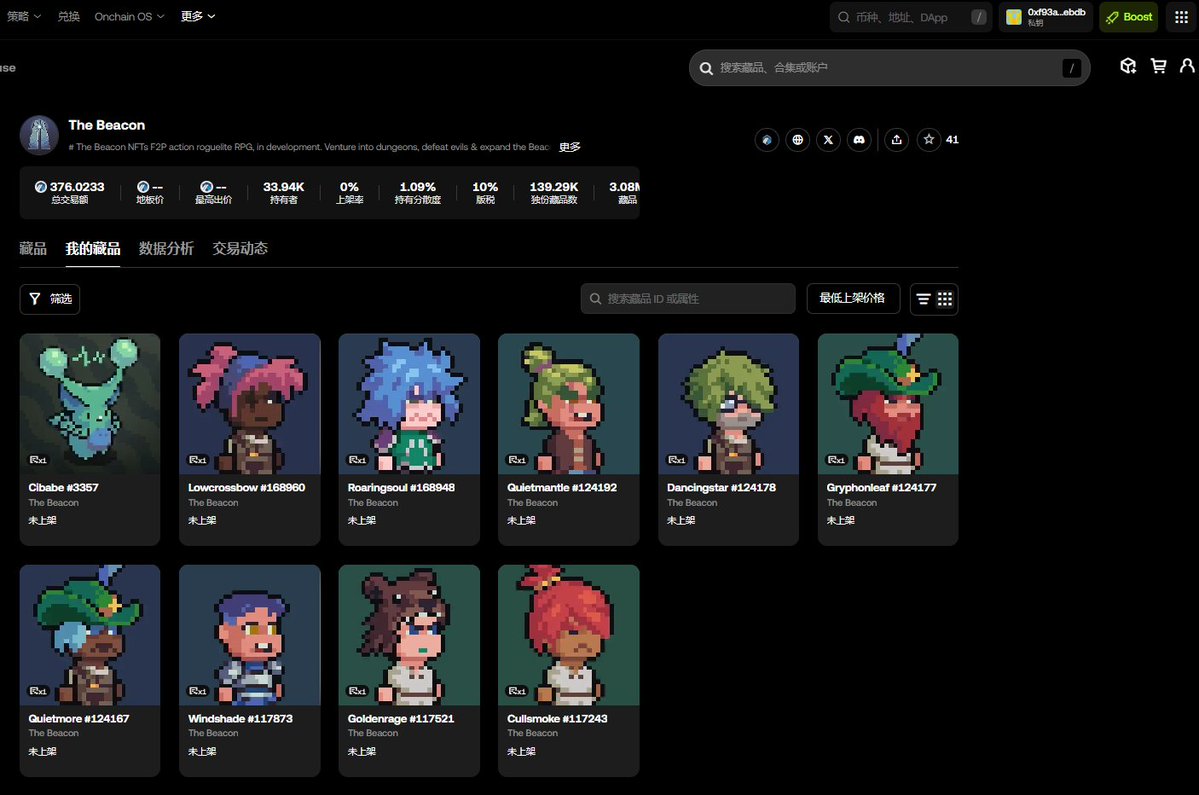Open The Beacon's X (Twitter) link
The width and height of the screenshot is (1199, 795).
pos(828,139)
